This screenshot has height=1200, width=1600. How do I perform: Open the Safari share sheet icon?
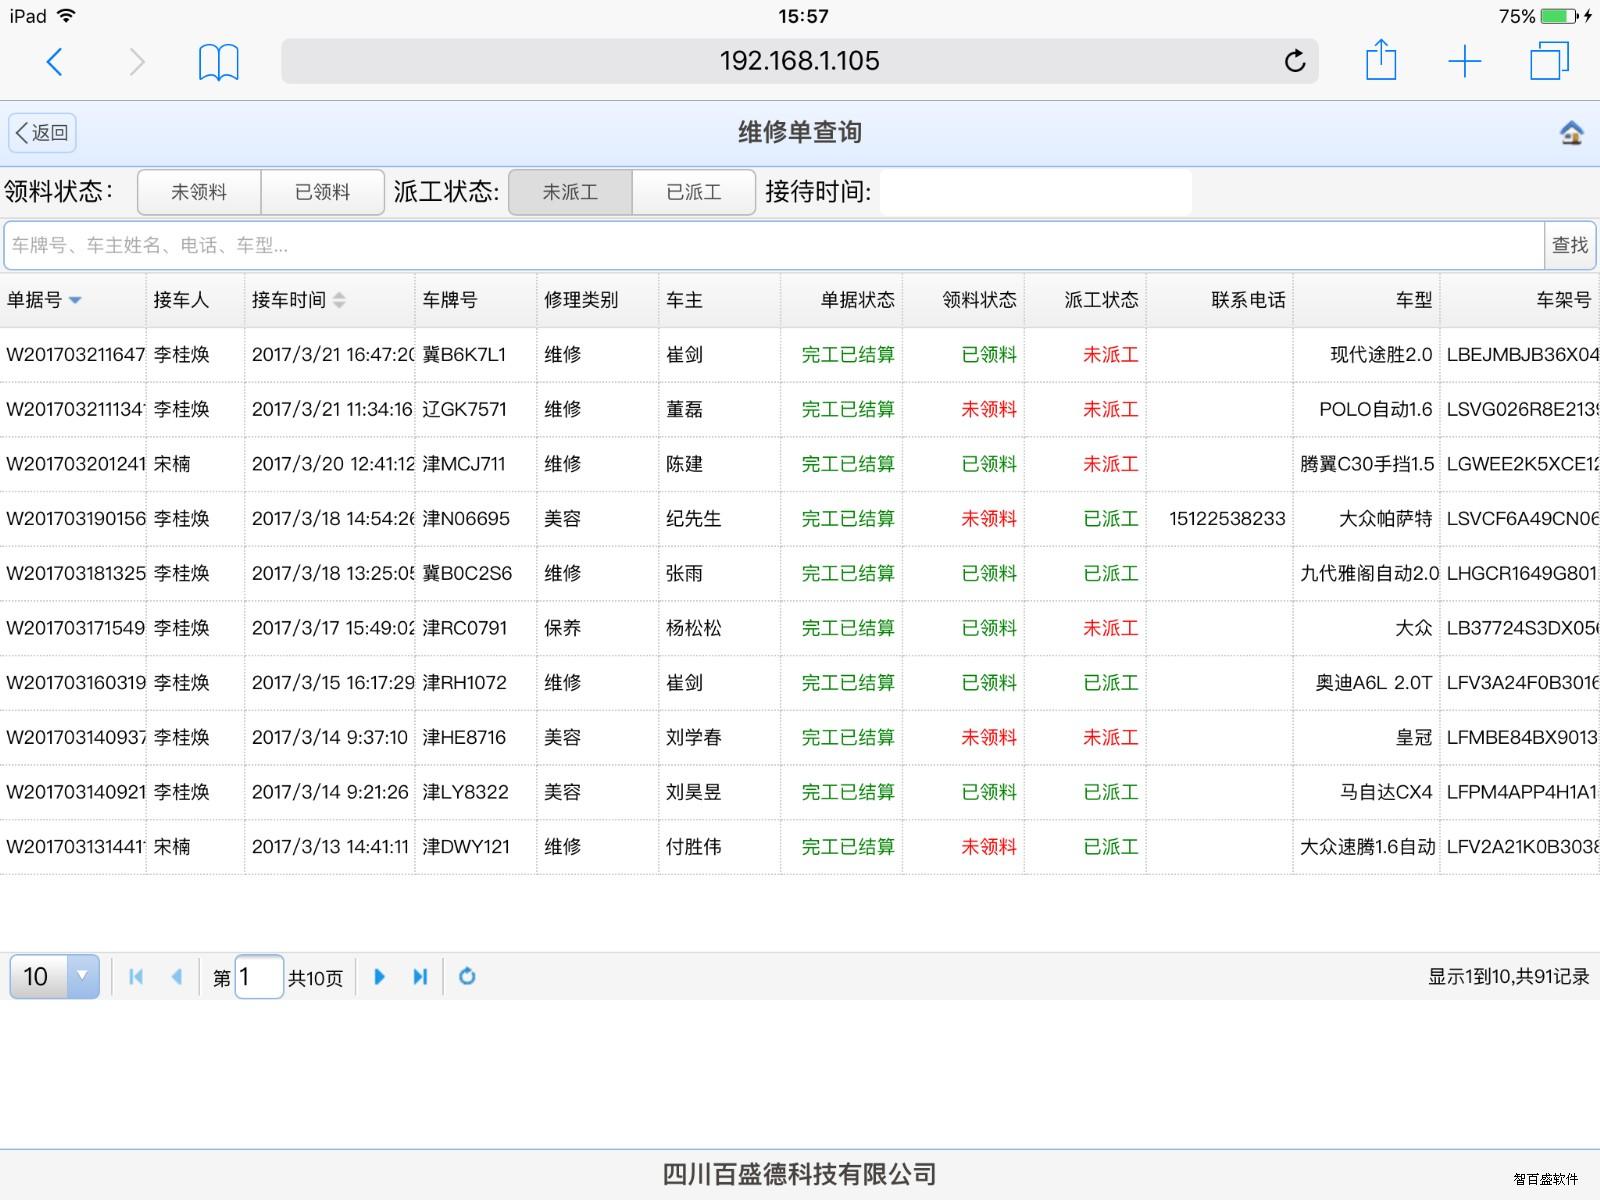(1381, 60)
